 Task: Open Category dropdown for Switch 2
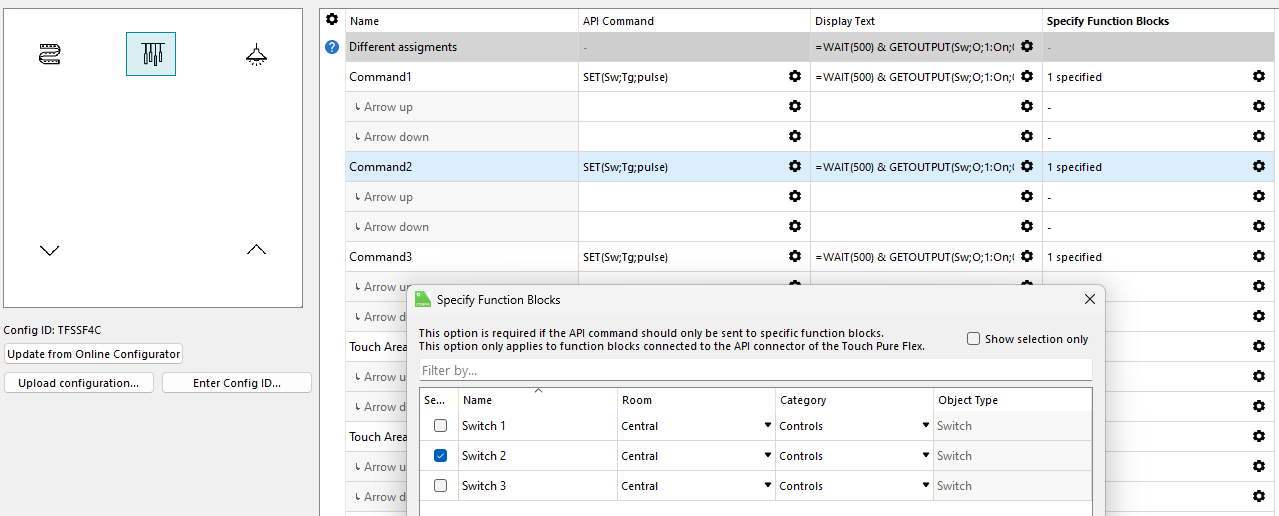(x=926, y=456)
